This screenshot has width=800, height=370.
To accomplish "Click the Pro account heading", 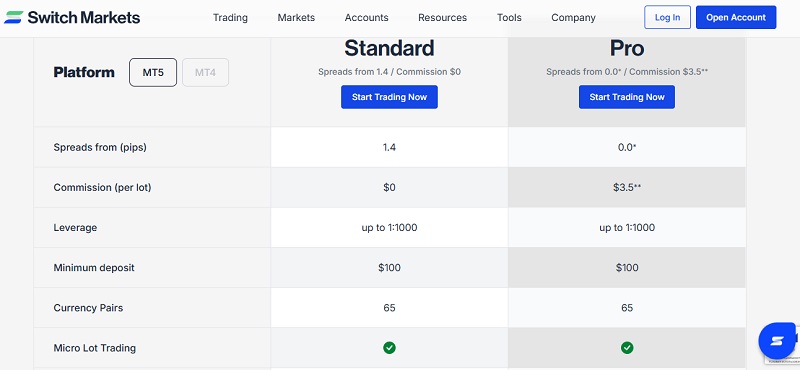I will coord(627,48).
